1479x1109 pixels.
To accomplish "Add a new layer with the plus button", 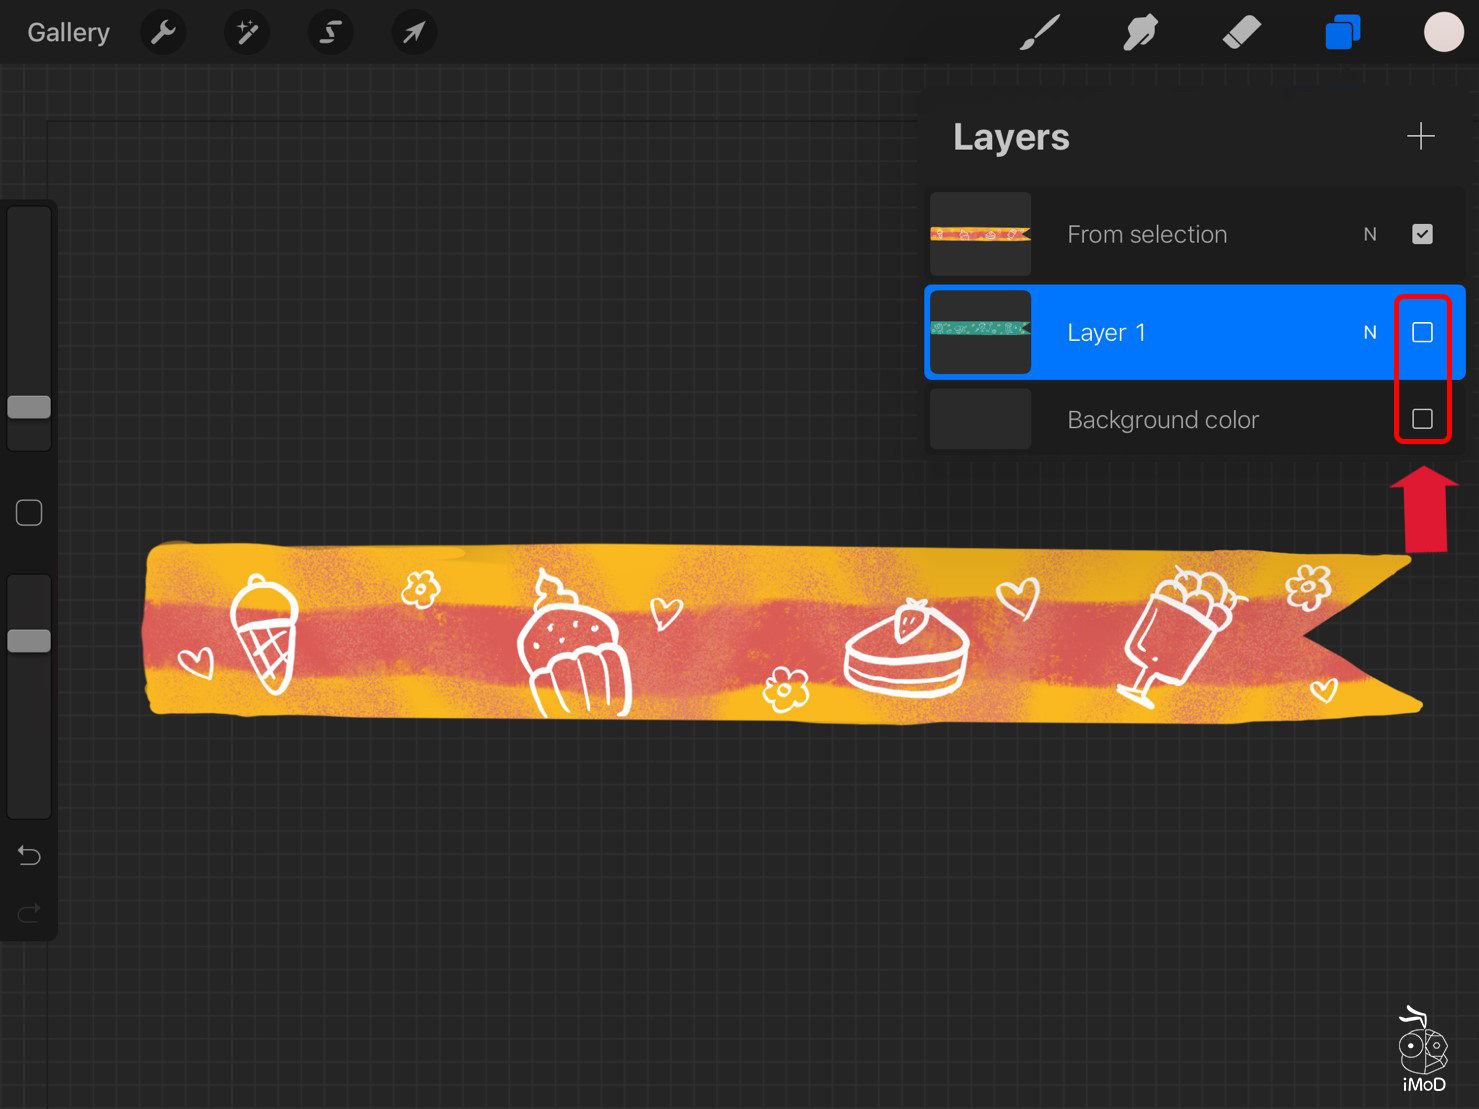I will (x=1420, y=136).
